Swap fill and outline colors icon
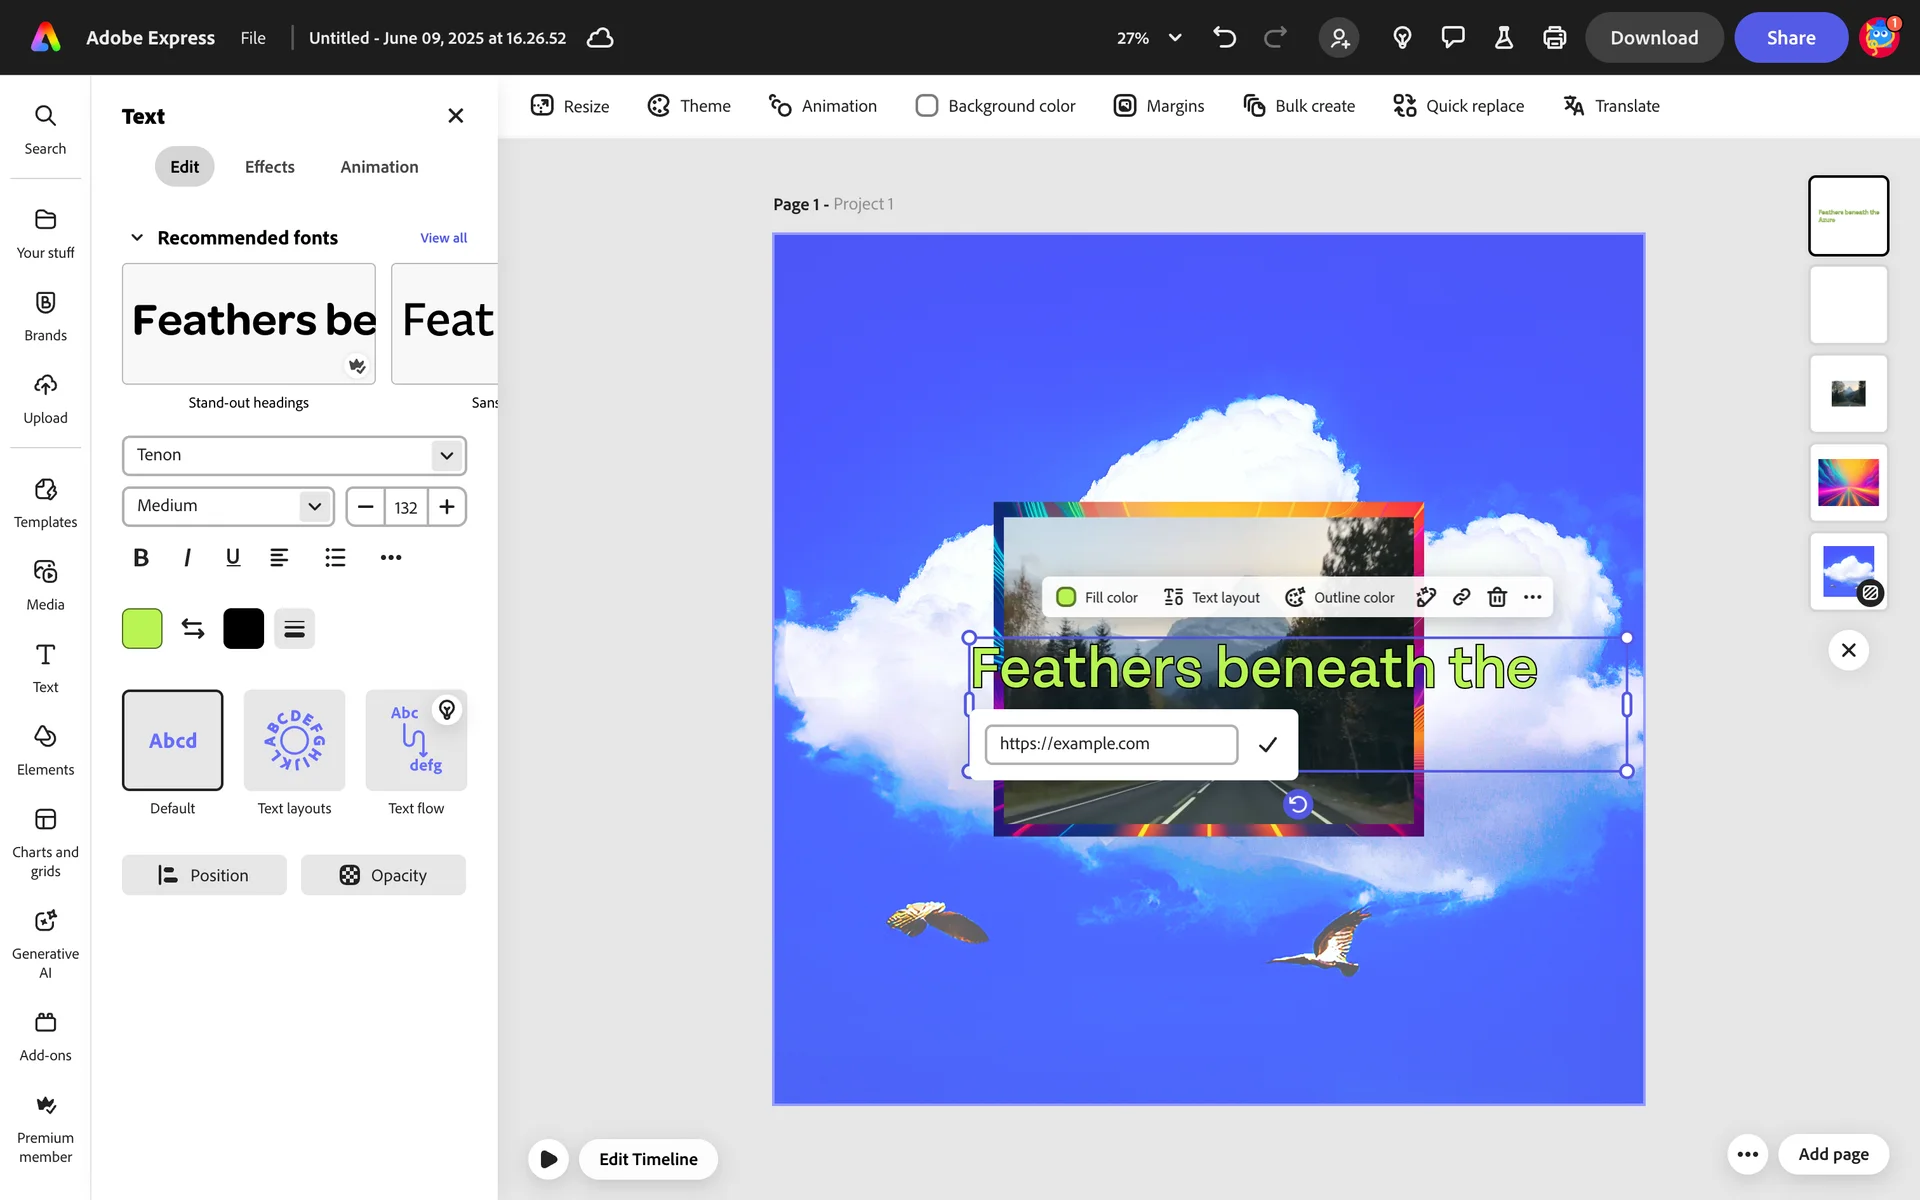Screen dimensions: 1920x1200 point(193,628)
